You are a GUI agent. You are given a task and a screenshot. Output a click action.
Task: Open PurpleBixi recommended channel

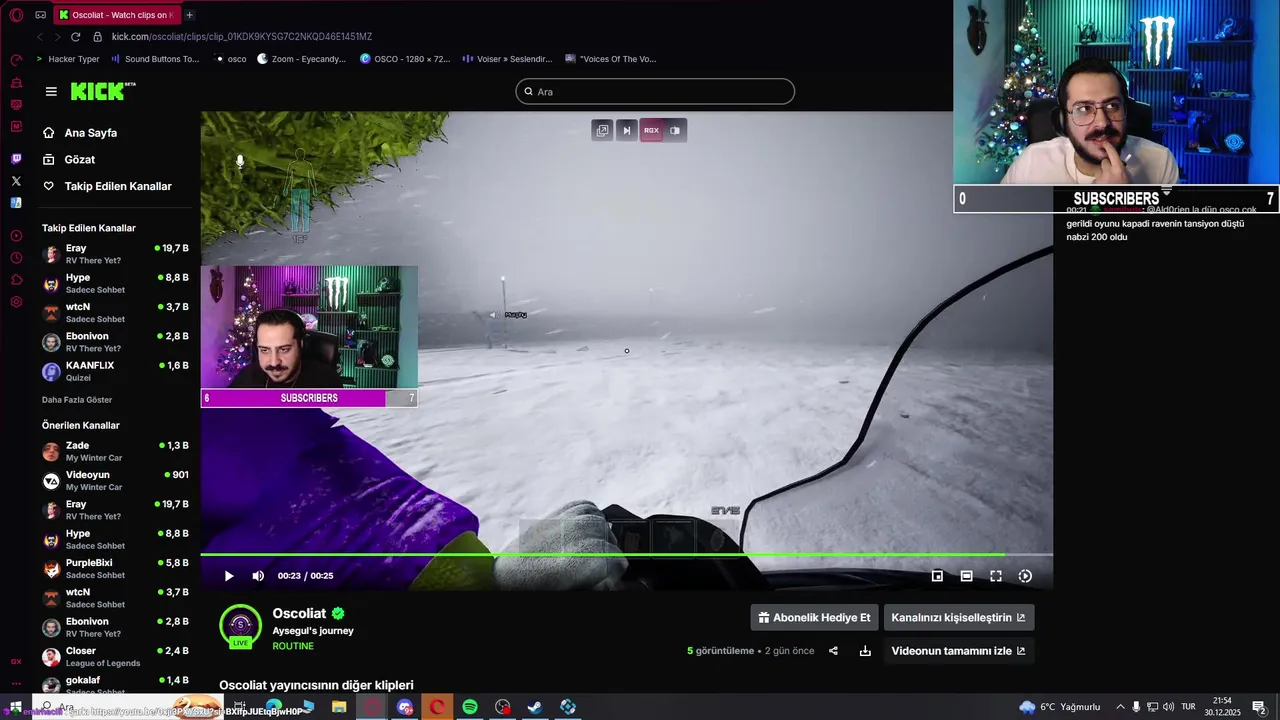[116, 569]
